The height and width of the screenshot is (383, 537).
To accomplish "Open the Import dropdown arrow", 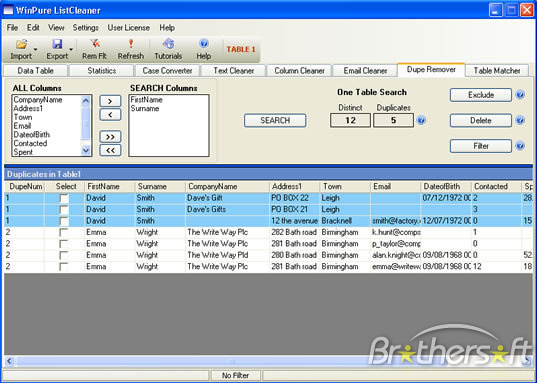I will click(x=35, y=49).
